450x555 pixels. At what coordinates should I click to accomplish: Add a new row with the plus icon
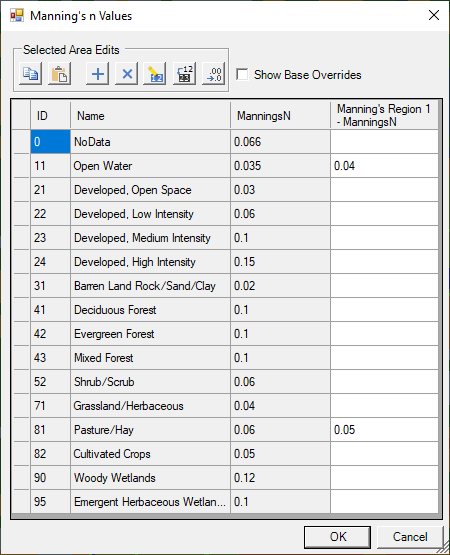click(97, 74)
